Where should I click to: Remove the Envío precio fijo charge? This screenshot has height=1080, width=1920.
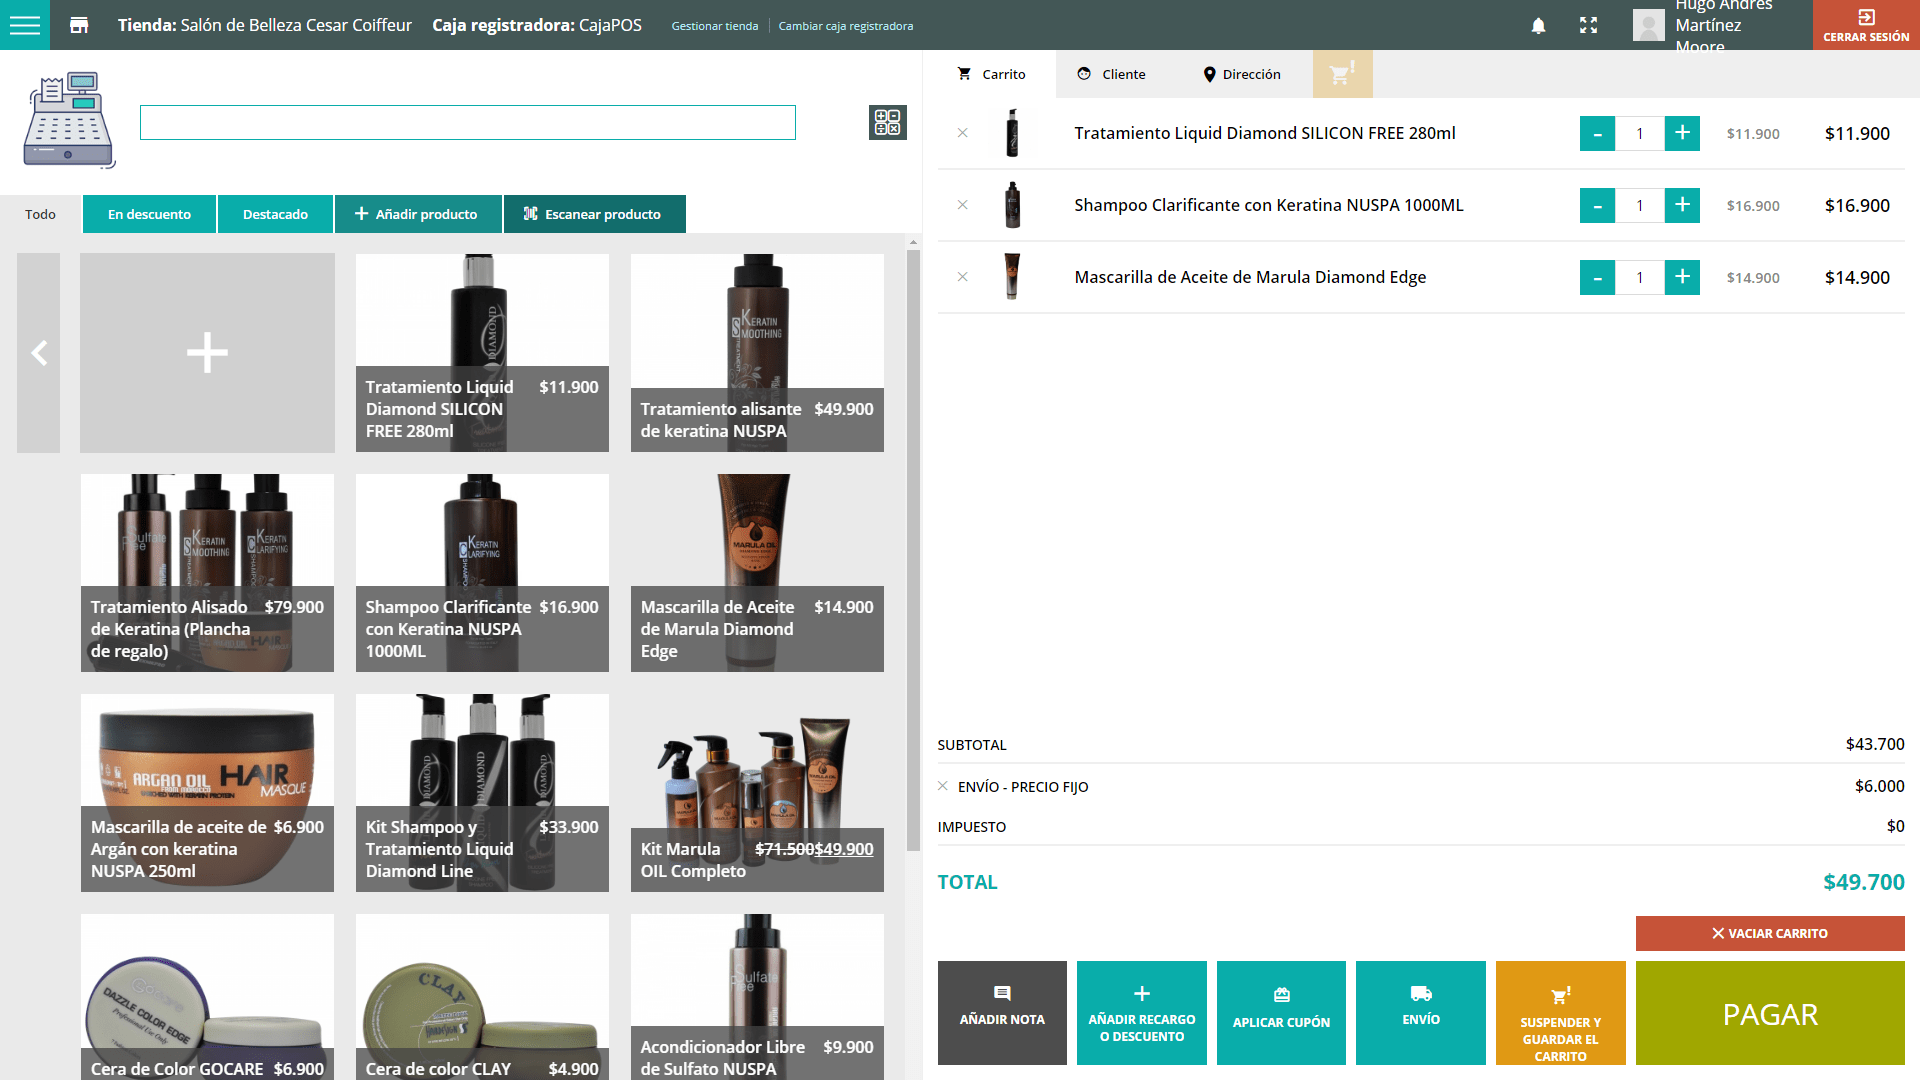[942, 786]
